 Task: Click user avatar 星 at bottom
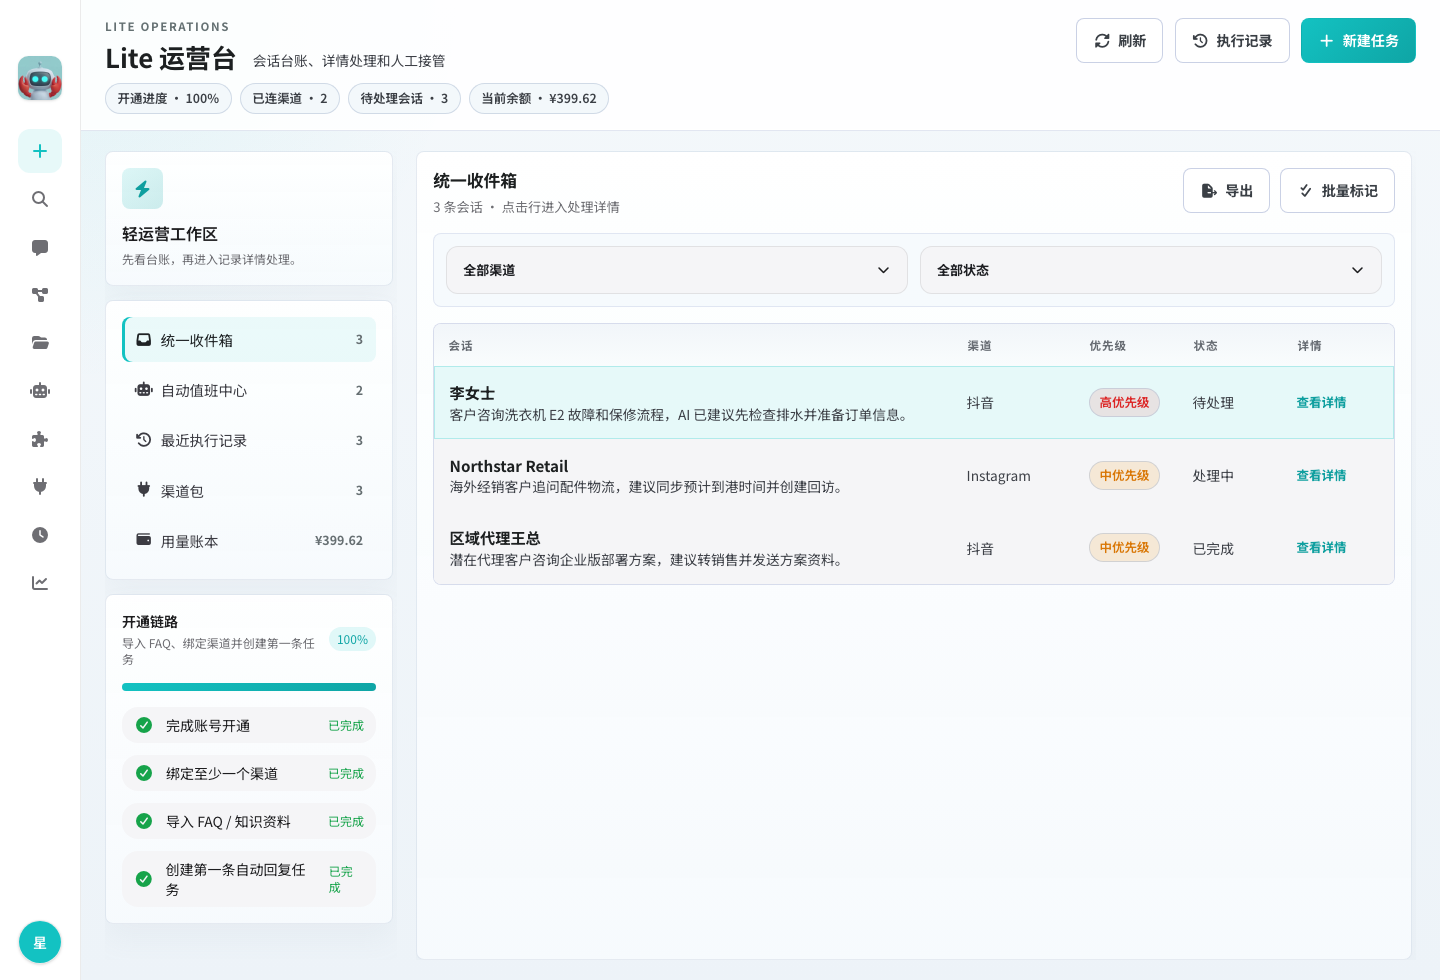pos(40,942)
